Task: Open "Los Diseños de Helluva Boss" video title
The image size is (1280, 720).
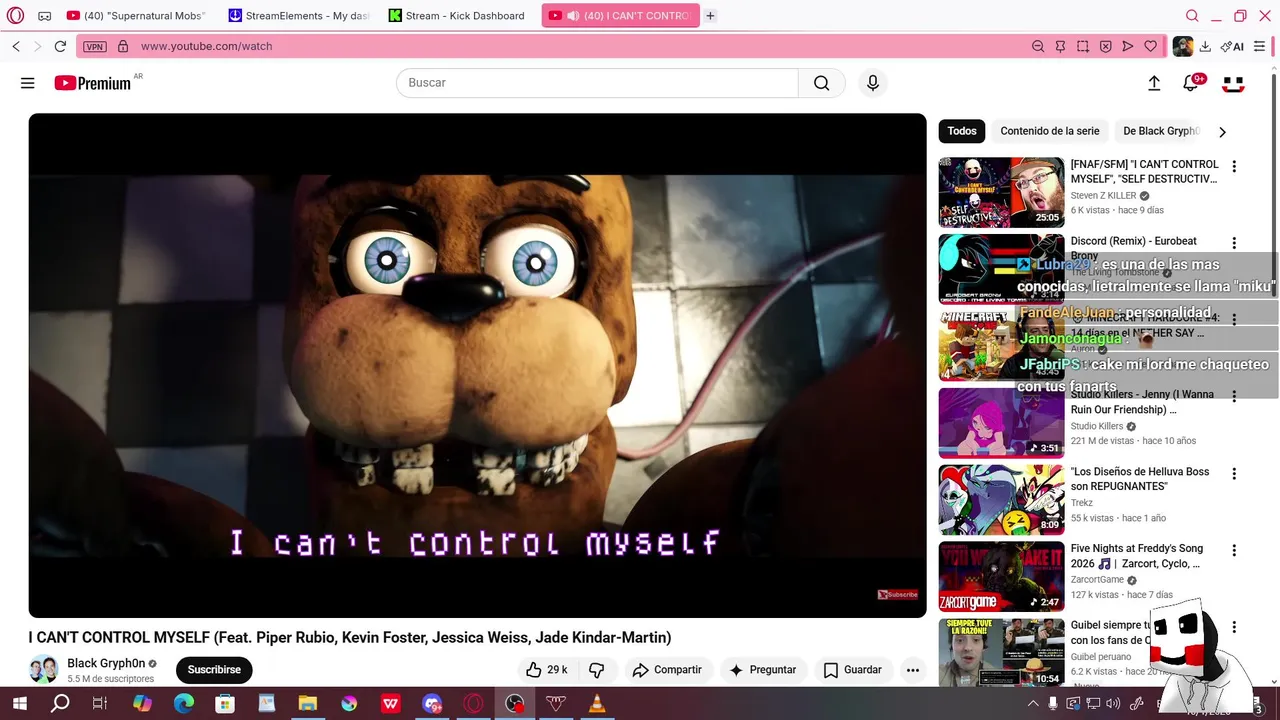Action: [x=1140, y=479]
